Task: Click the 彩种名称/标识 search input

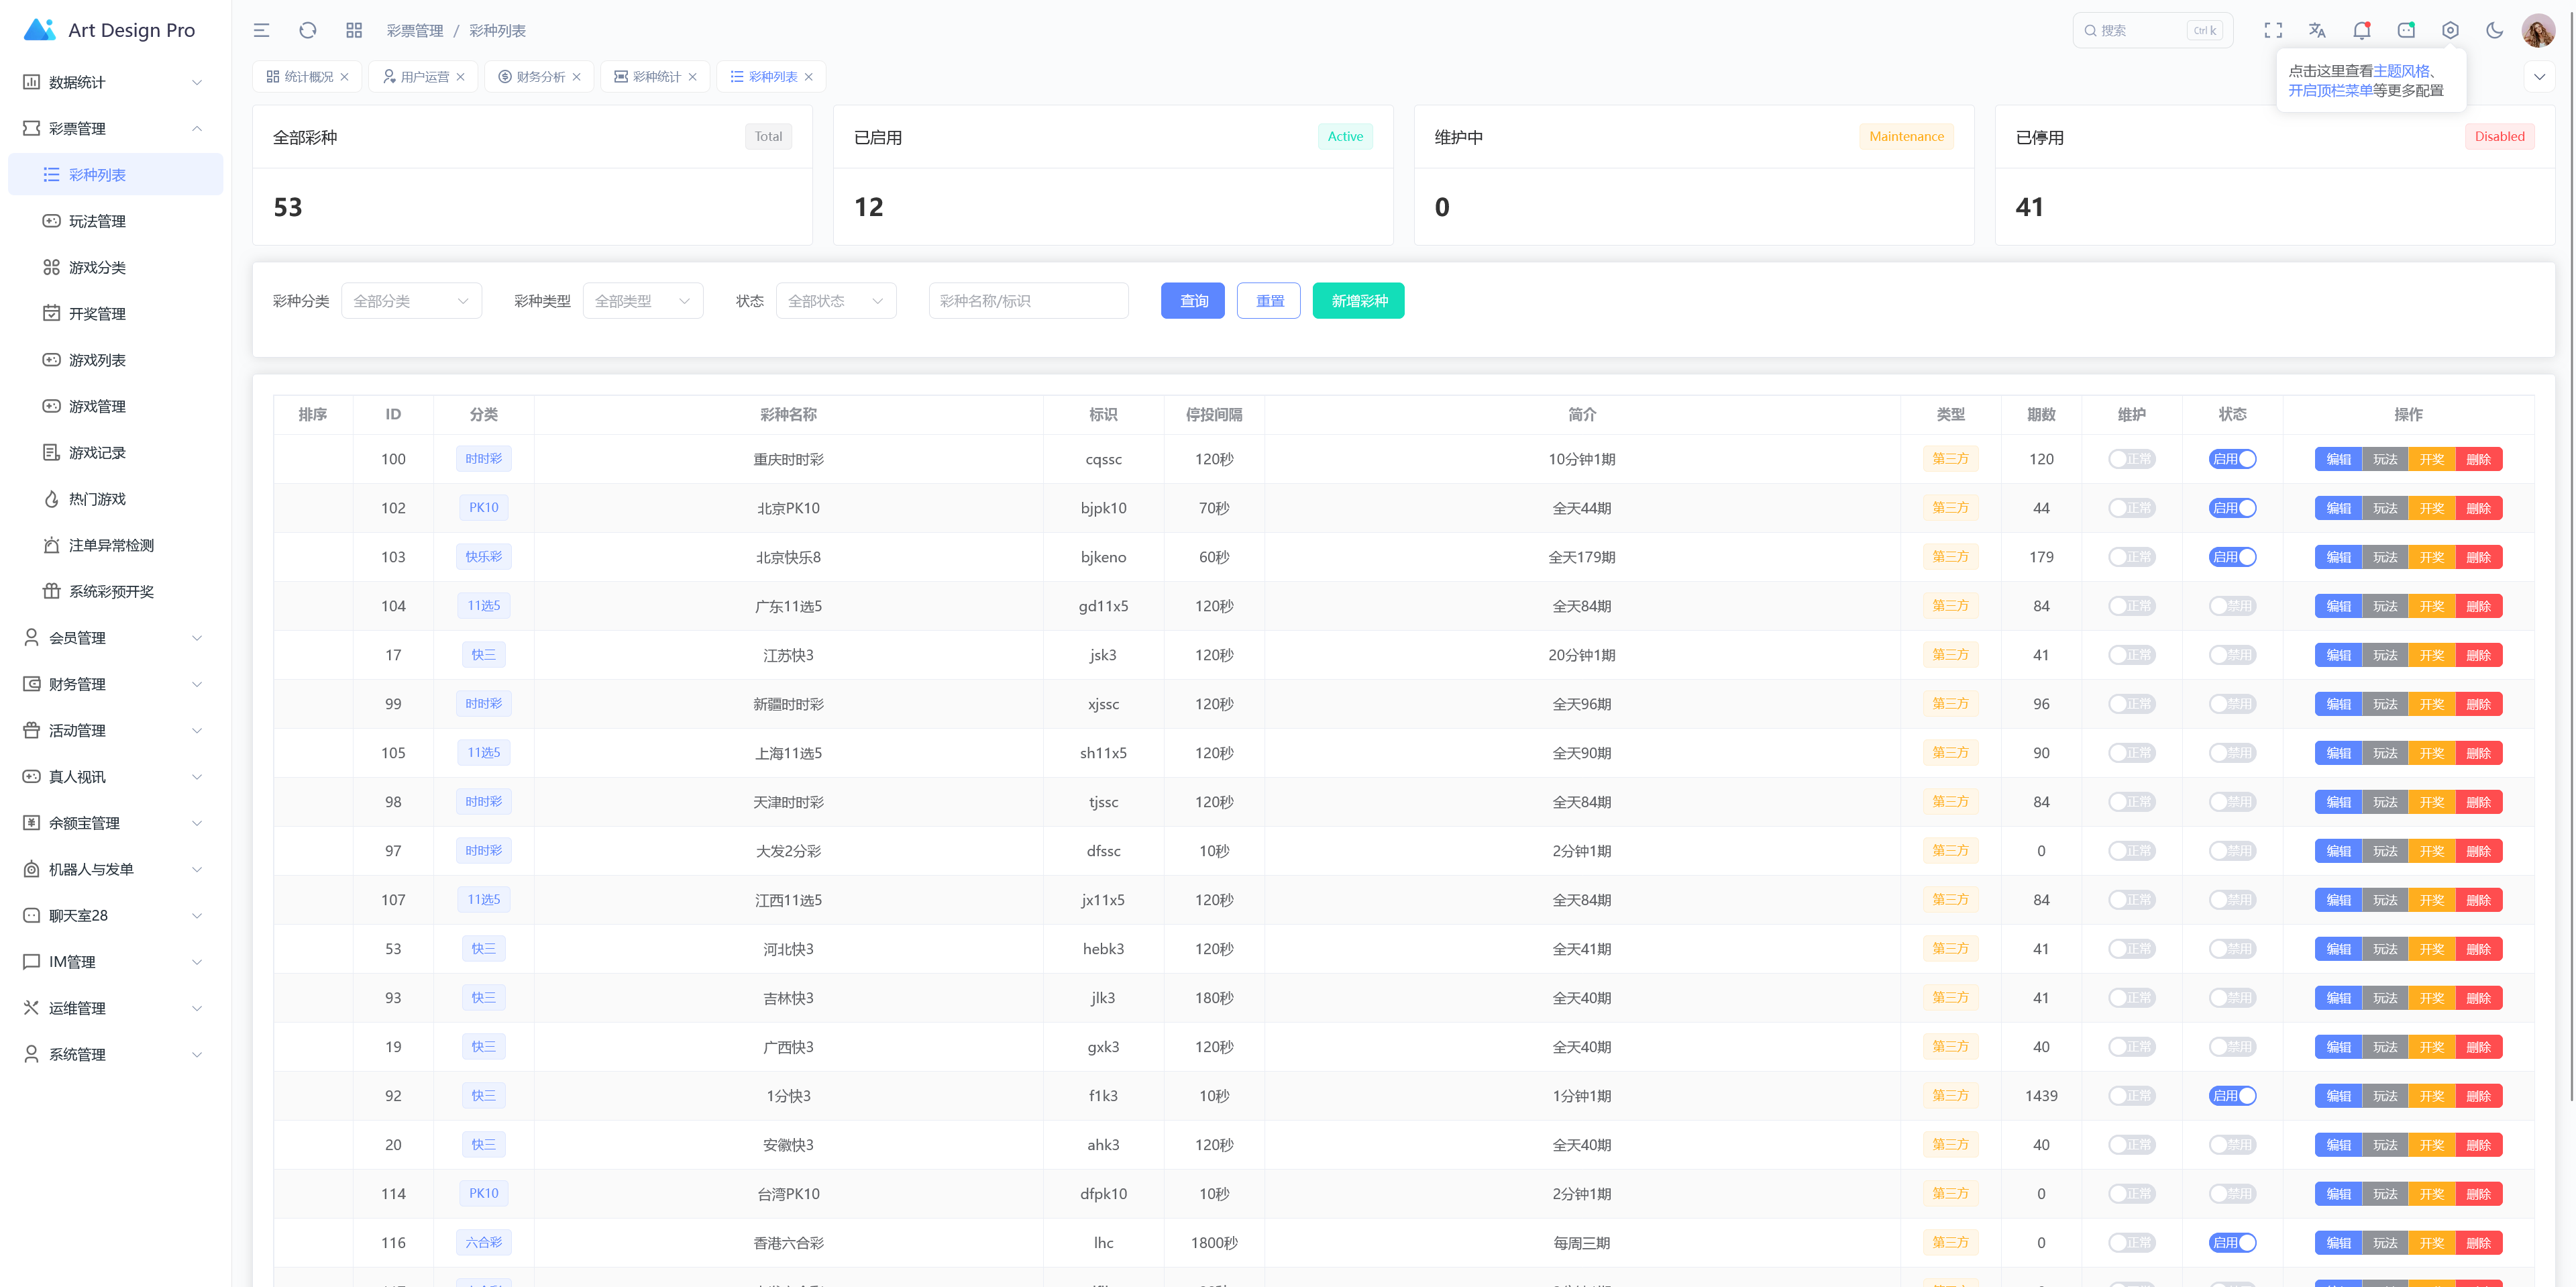Action: pos(1028,301)
